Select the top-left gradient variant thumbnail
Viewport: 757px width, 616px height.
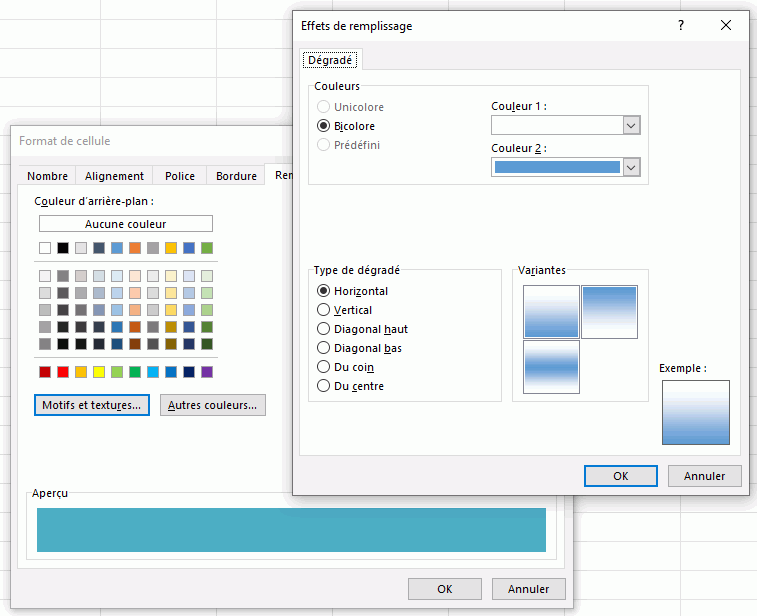tap(551, 311)
